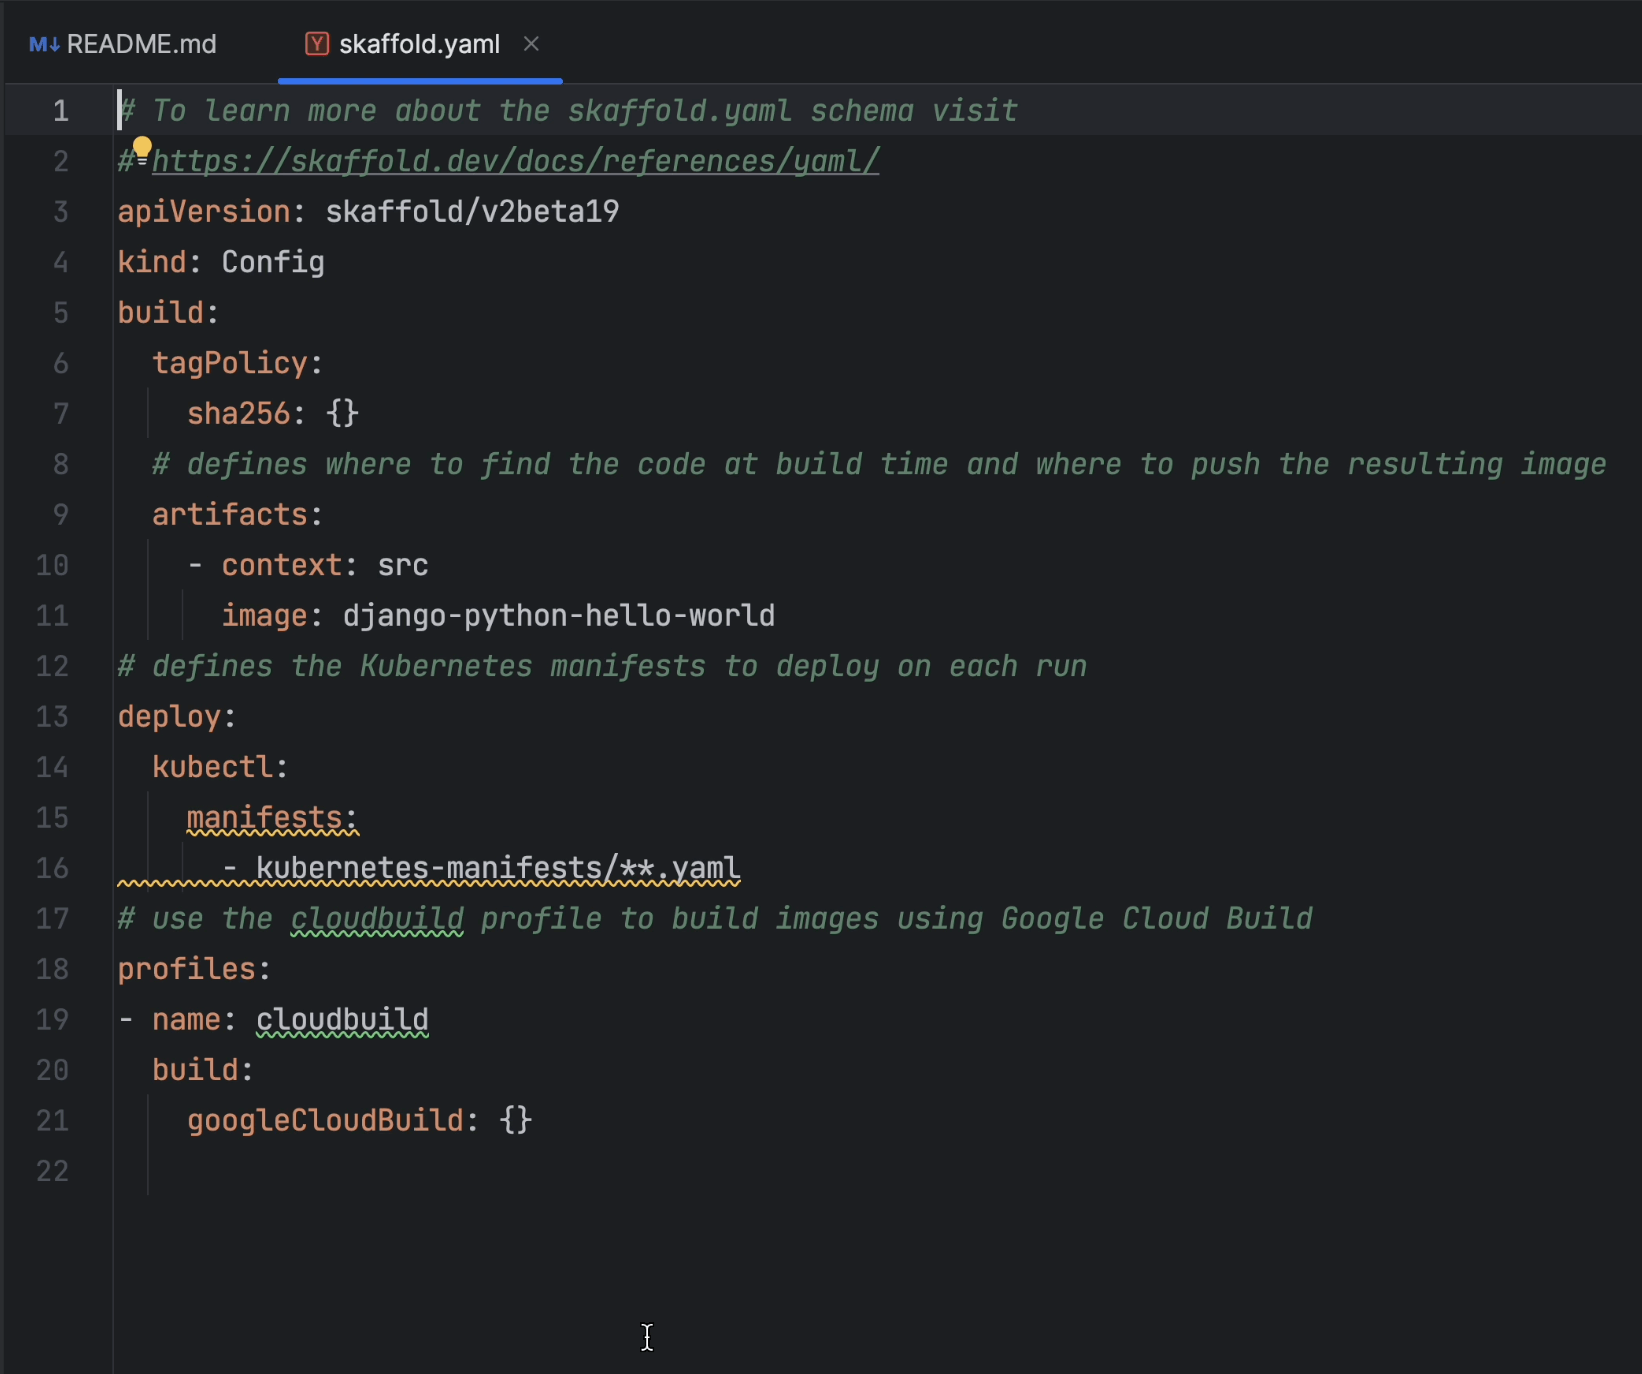Select the skaffold.yaml tab label
Image resolution: width=1642 pixels, height=1374 pixels.
pyautogui.click(x=419, y=45)
